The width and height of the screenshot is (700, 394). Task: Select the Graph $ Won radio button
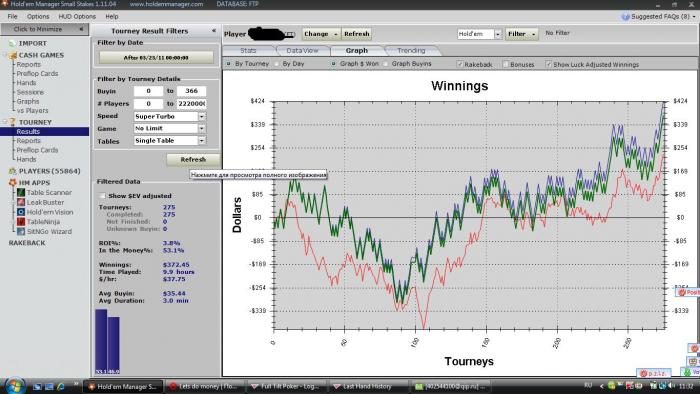click(333, 64)
